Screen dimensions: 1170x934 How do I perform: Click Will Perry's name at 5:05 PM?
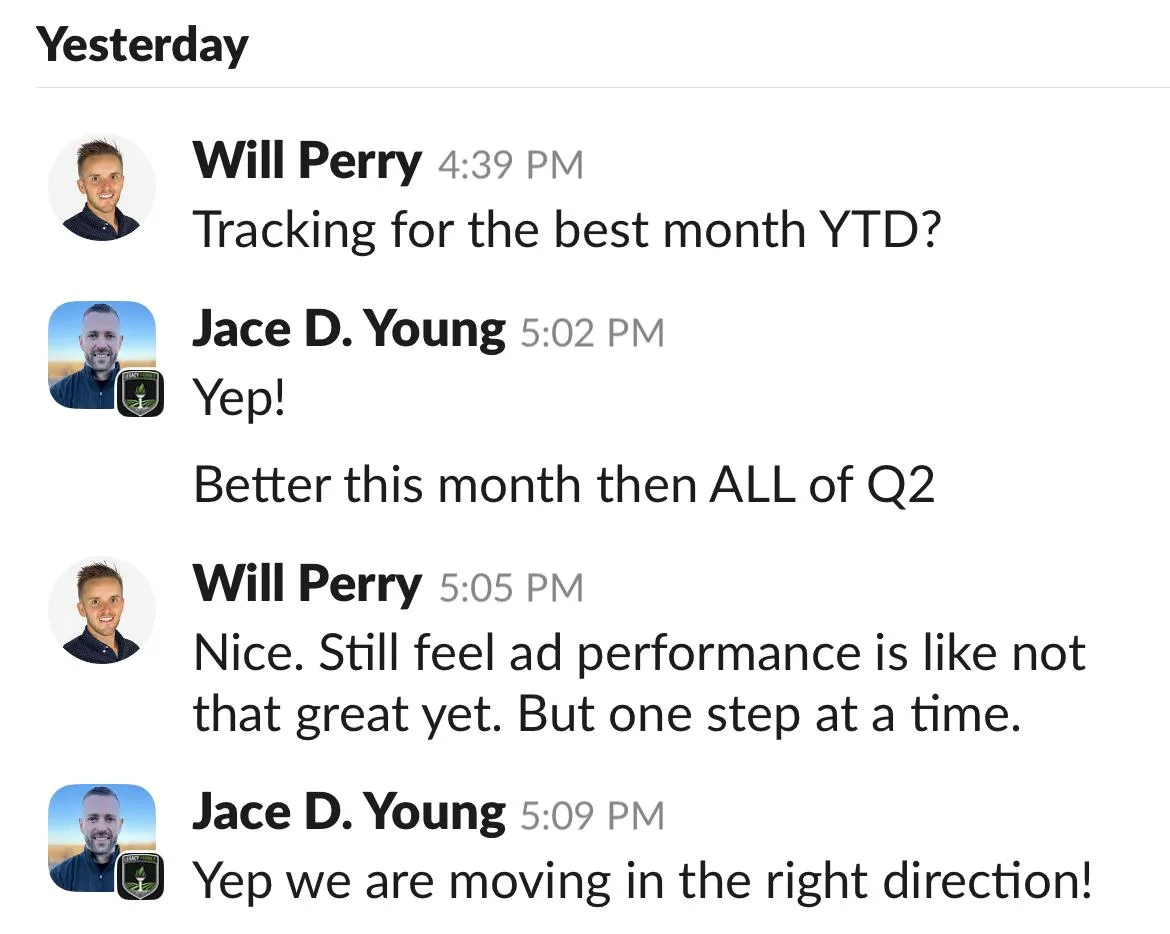pyautogui.click(x=307, y=584)
